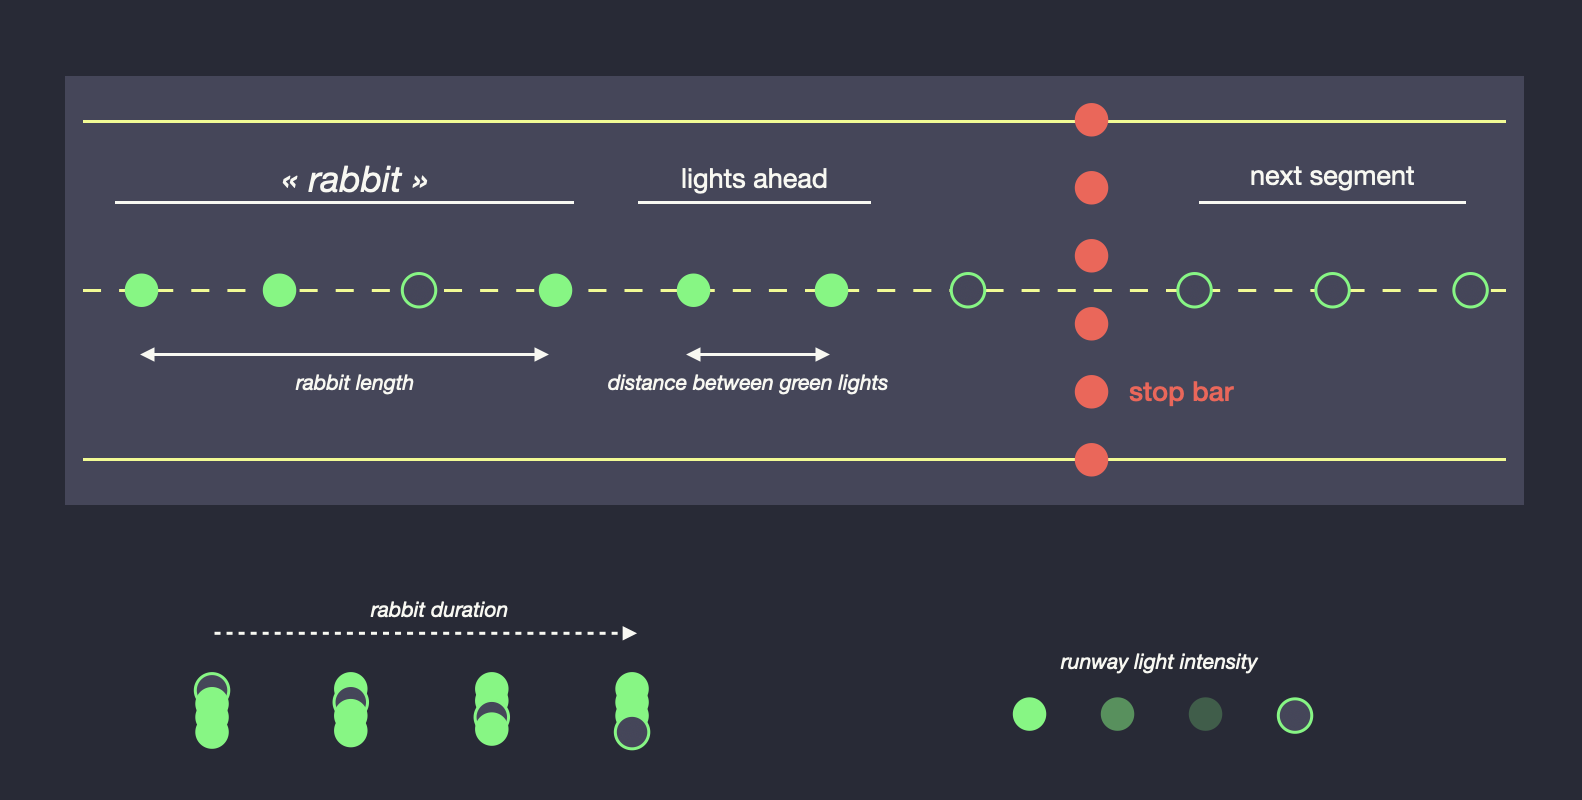Image resolution: width=1582 pixels, height=800 pixels.
Task: Pick the brightest green intensity swatch
Action: (x=1029, y=714)
